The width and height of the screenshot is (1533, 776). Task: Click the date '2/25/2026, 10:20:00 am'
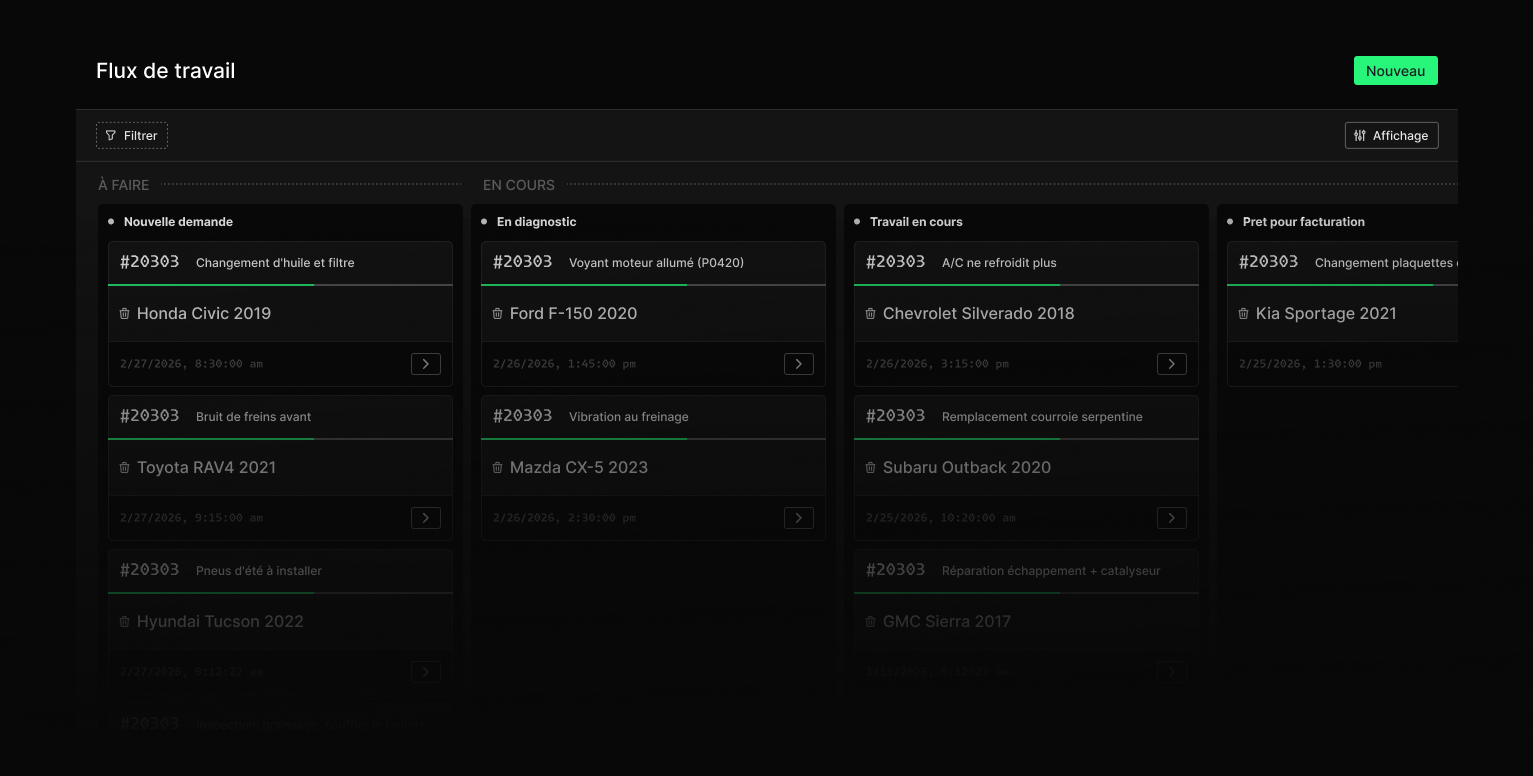pyautogui.click(x=941, y=518)
